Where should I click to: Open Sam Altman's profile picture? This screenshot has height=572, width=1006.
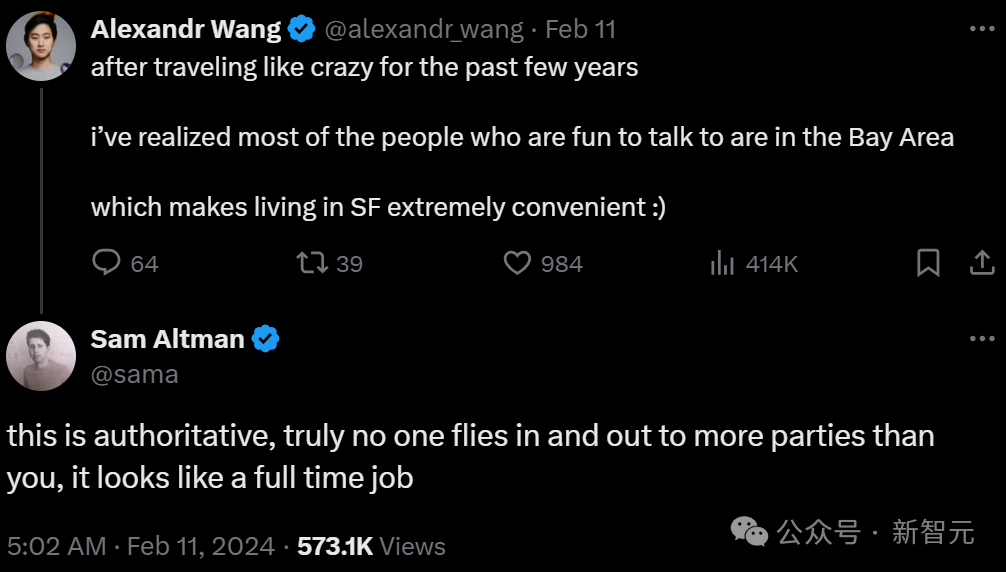pos(41,356)
